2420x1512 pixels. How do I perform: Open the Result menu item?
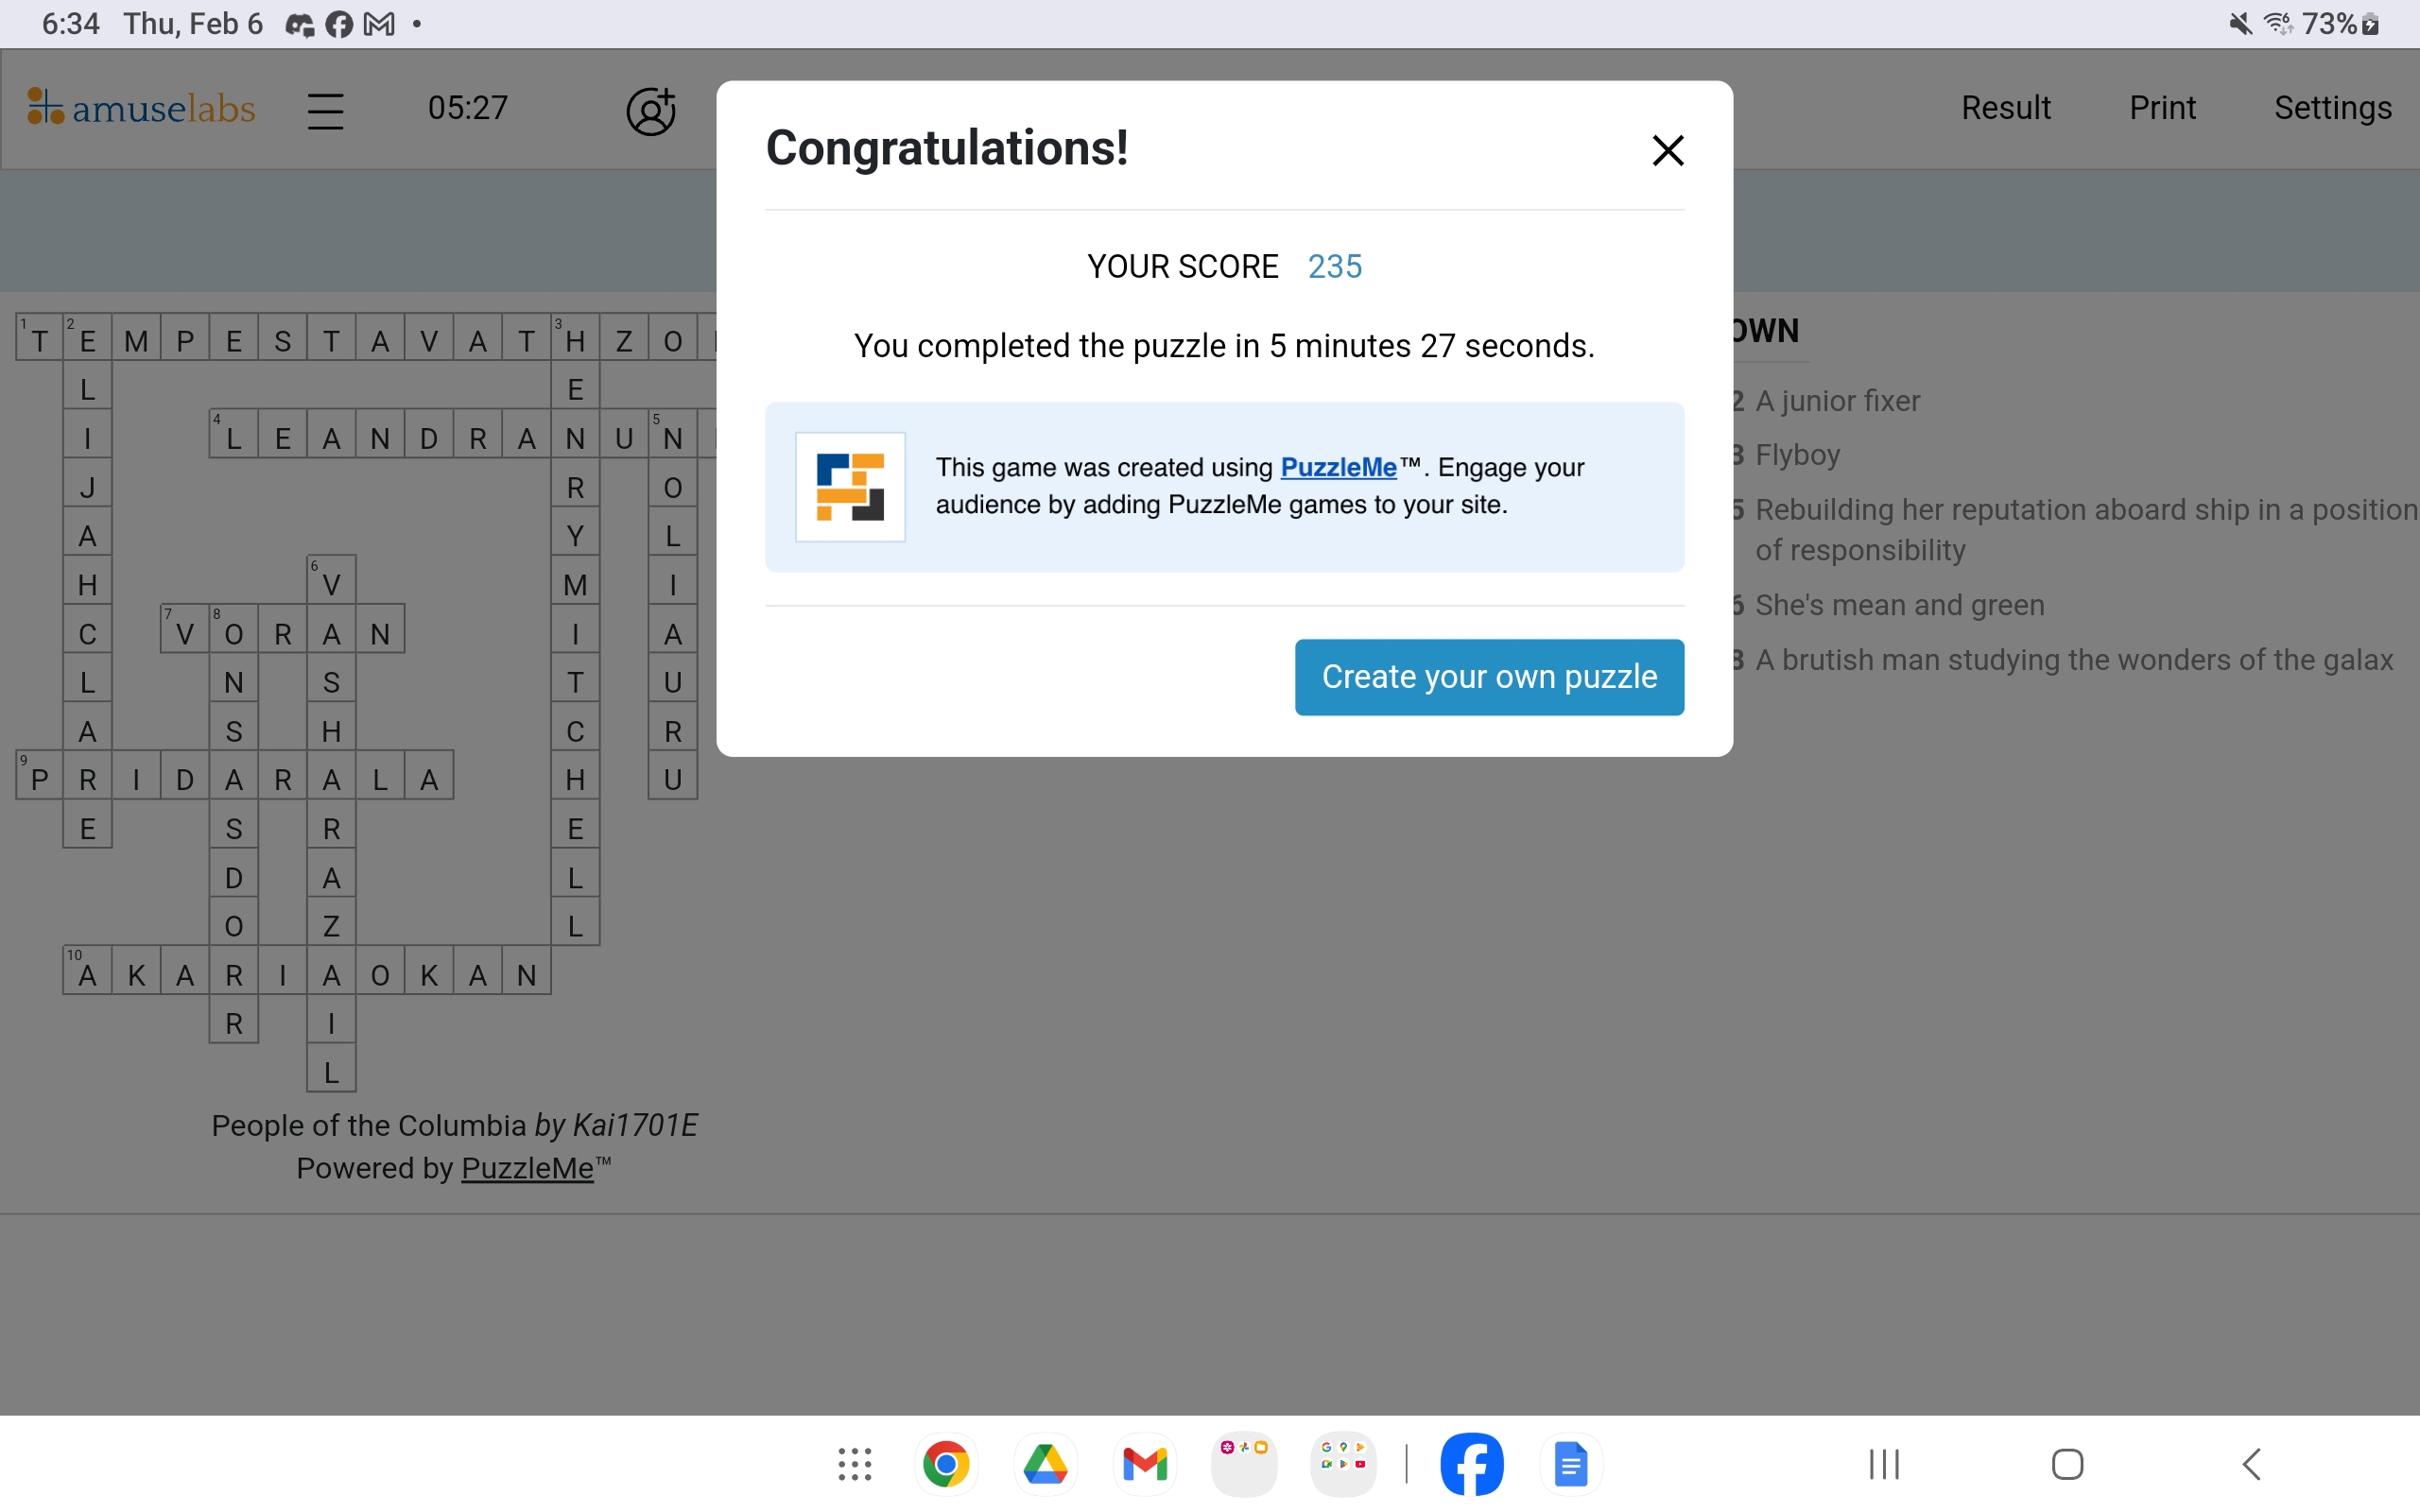coord(2005,107)
